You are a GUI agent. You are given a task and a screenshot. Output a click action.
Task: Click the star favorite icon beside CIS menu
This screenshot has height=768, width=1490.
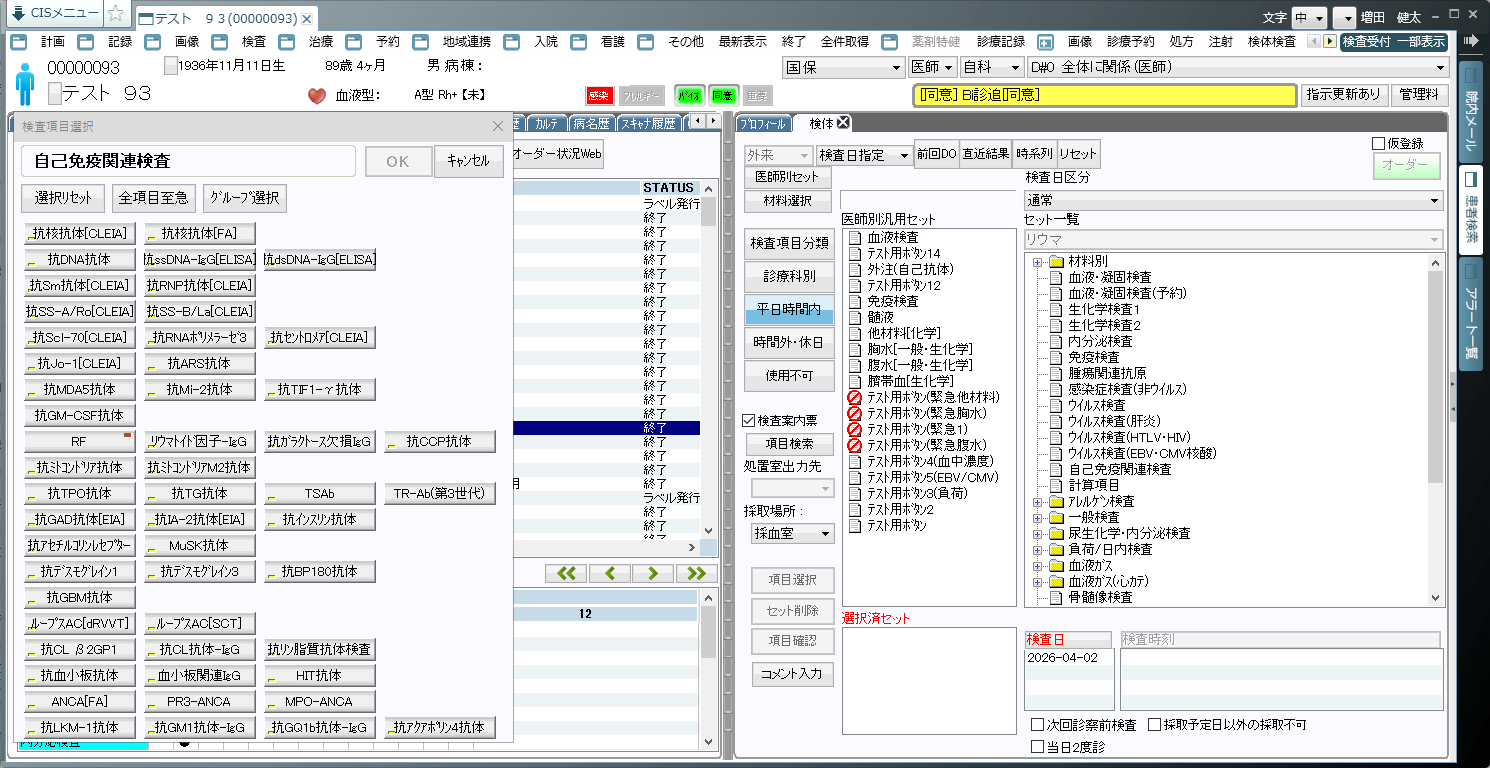tap(116, 14)
